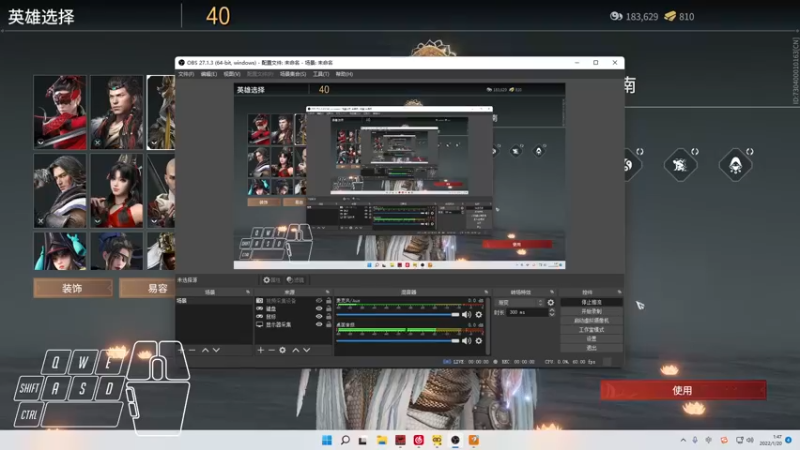Toggle visibility of 显示器采集 source
800x450 pixels.
point(319,324)
